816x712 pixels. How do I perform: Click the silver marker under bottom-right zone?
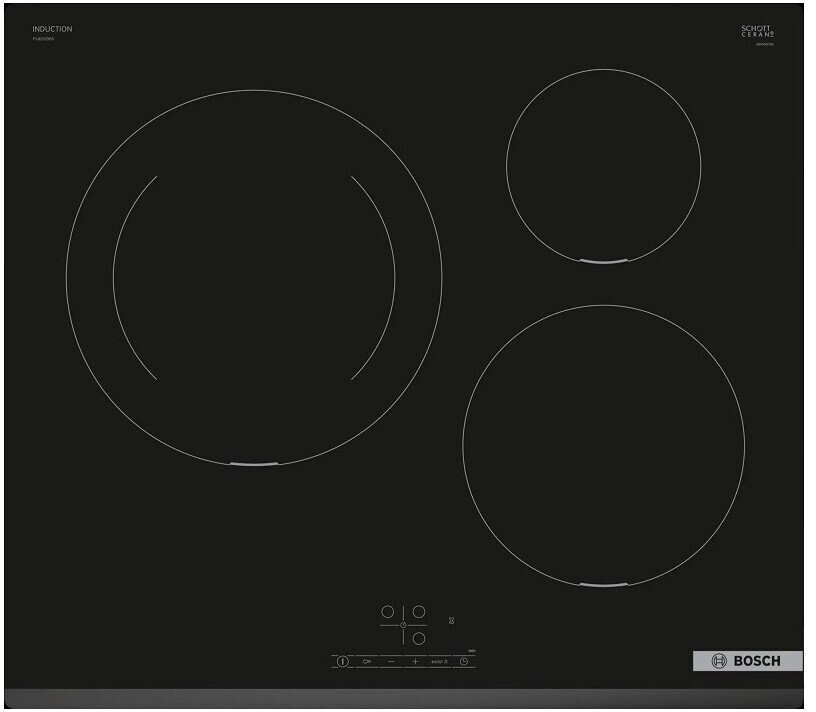click(x=603, y=584)
